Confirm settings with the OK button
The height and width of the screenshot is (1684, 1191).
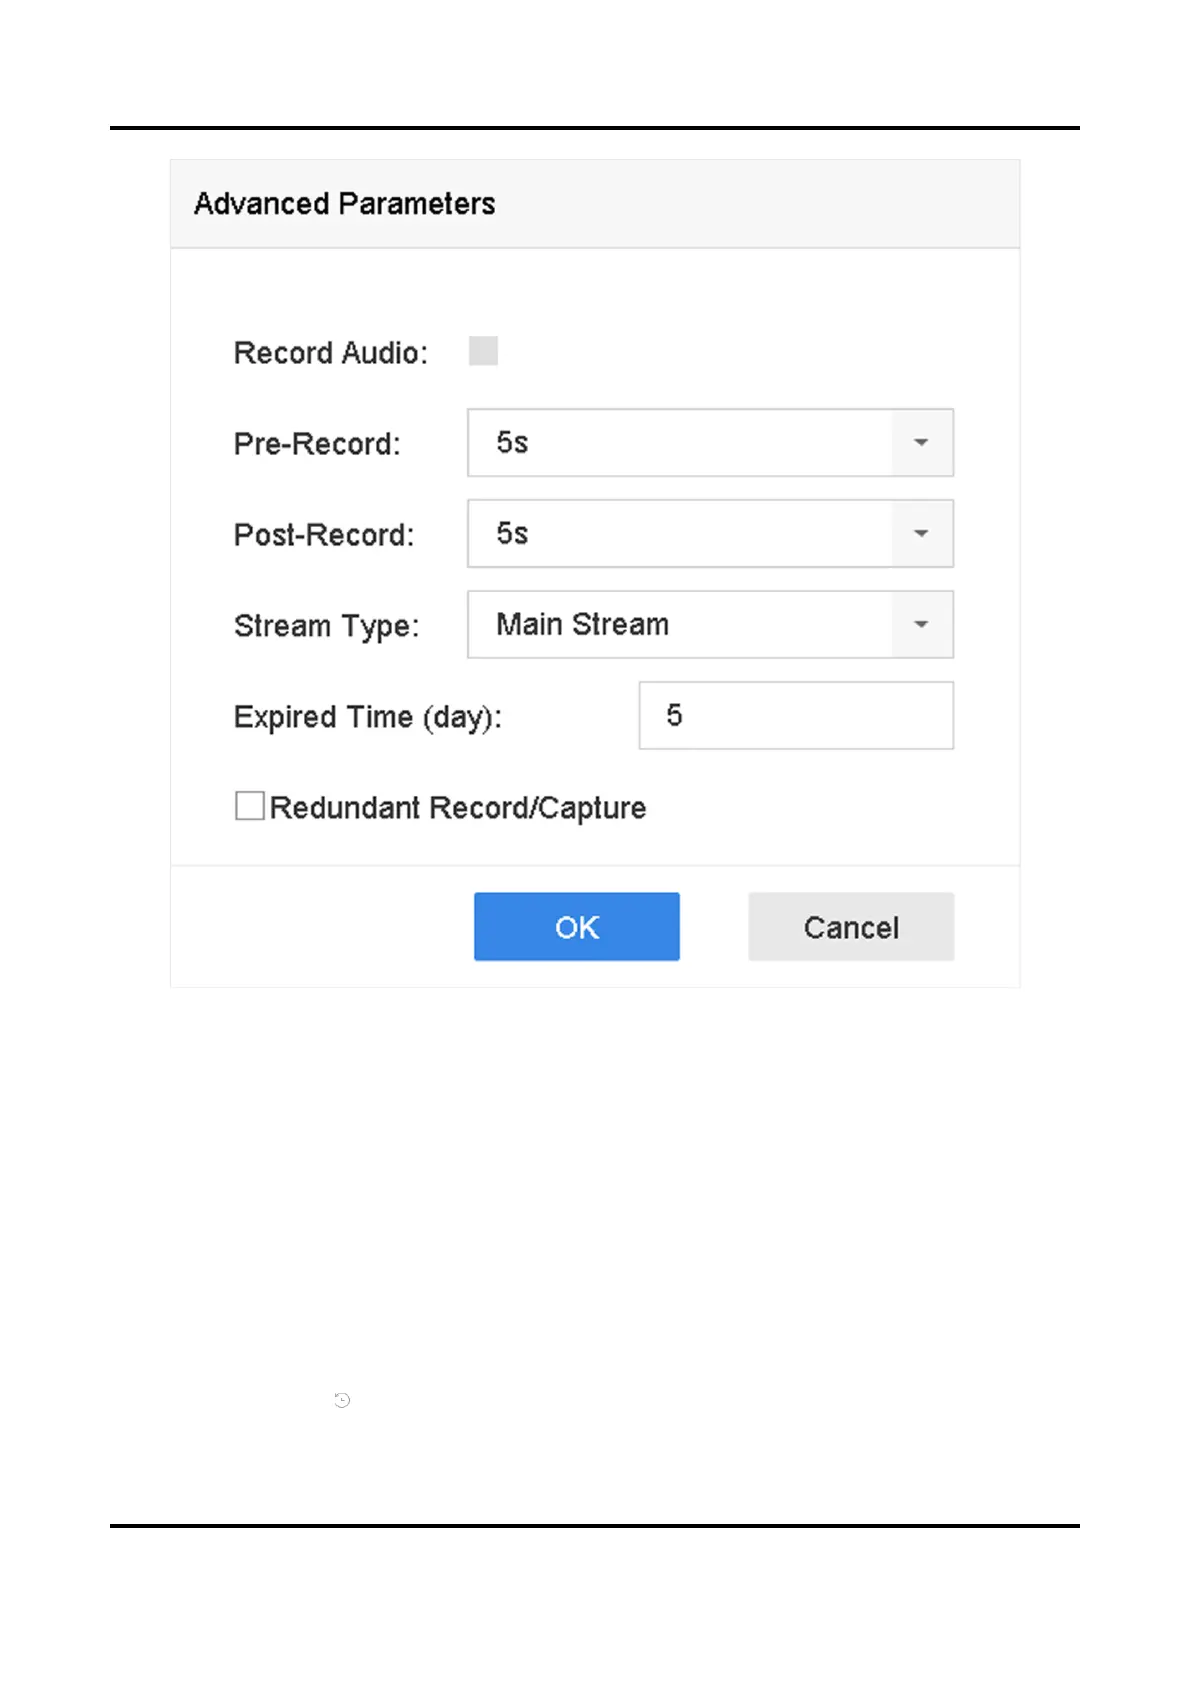pos(577,927)
